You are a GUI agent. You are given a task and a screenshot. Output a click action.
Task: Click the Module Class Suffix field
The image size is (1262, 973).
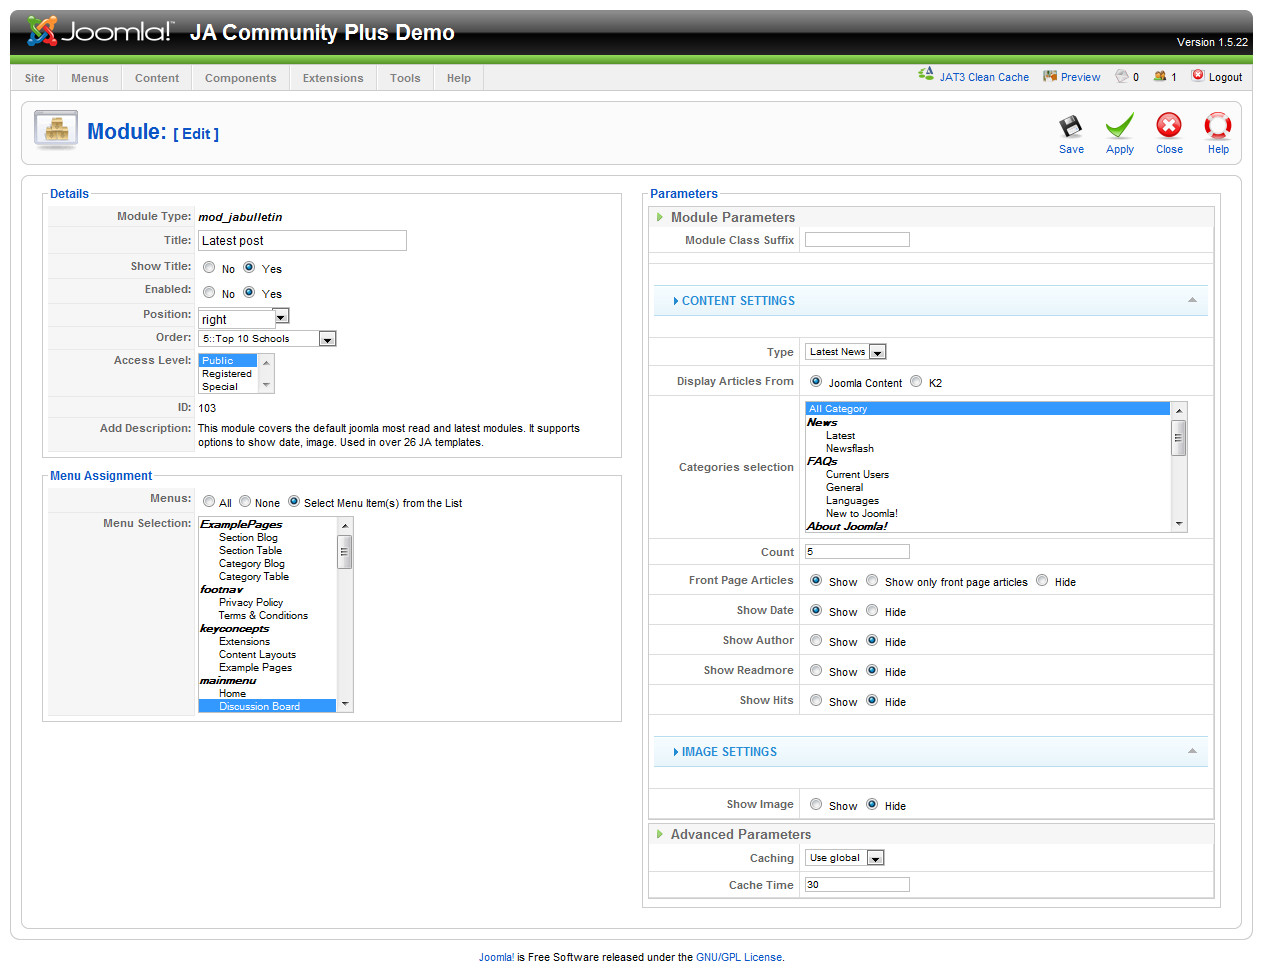tap(857, 240)
